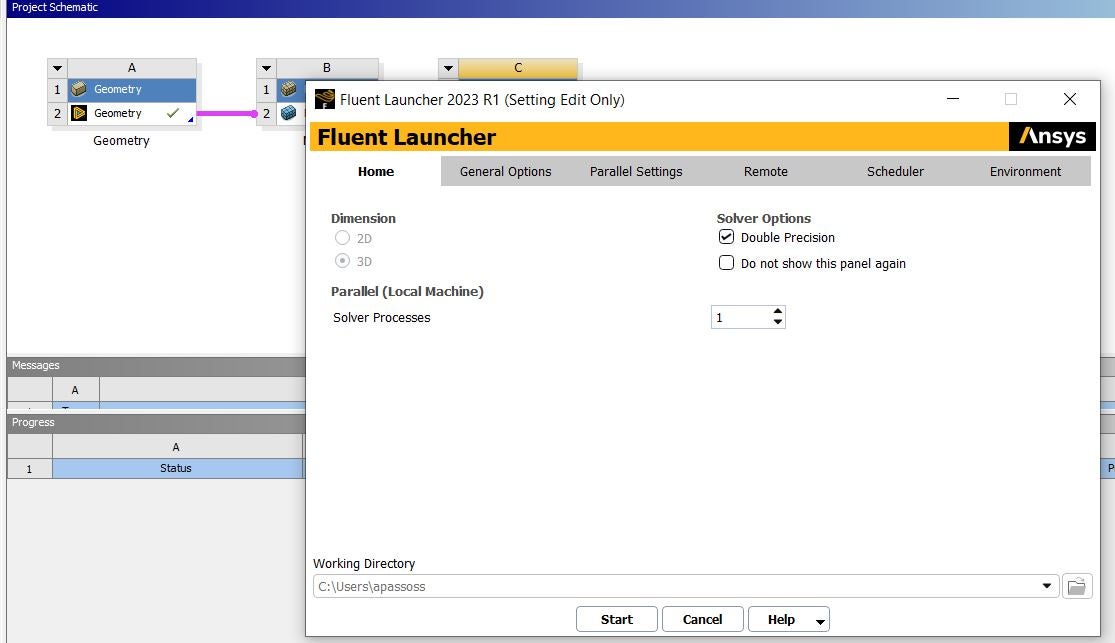Click the Solver Processes number field
Image resolution: width=1115 pixels, height=643 pixels.
[x=741, y=317]
